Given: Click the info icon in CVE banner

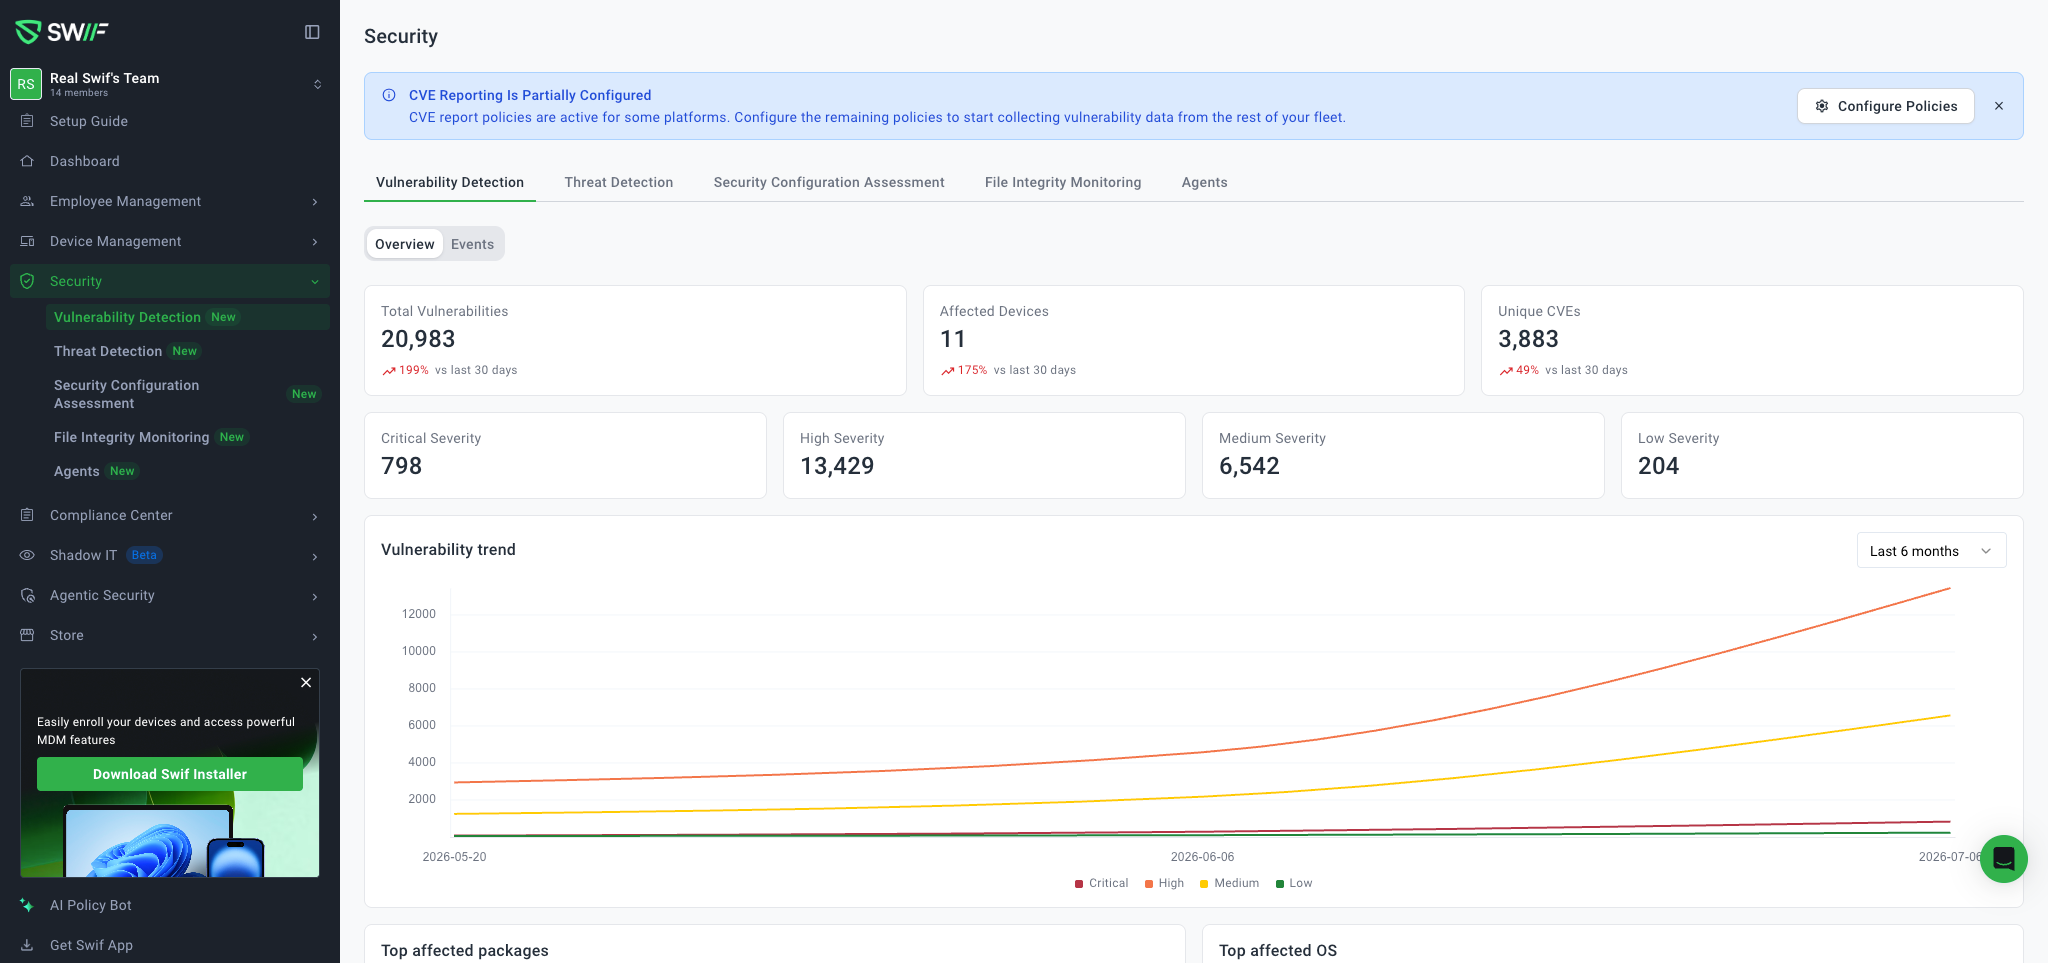Looking at the screenshot, I should coord(389,95).
